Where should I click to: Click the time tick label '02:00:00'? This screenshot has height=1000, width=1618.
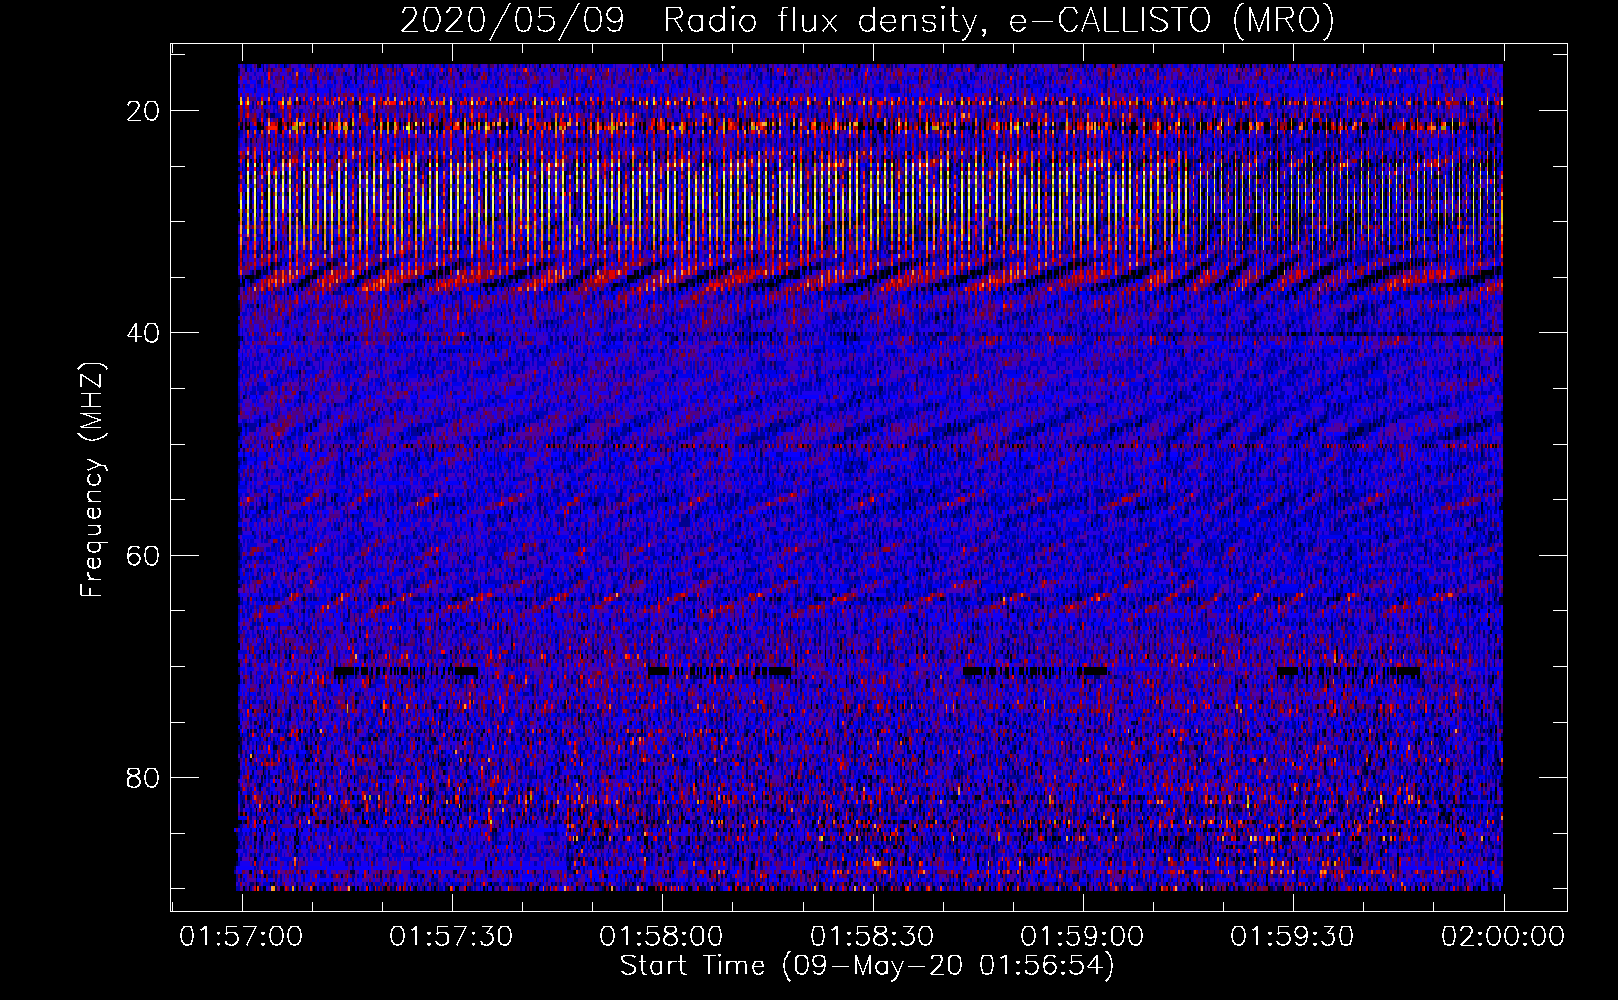pyautogui.click(x=1503, y=937)
